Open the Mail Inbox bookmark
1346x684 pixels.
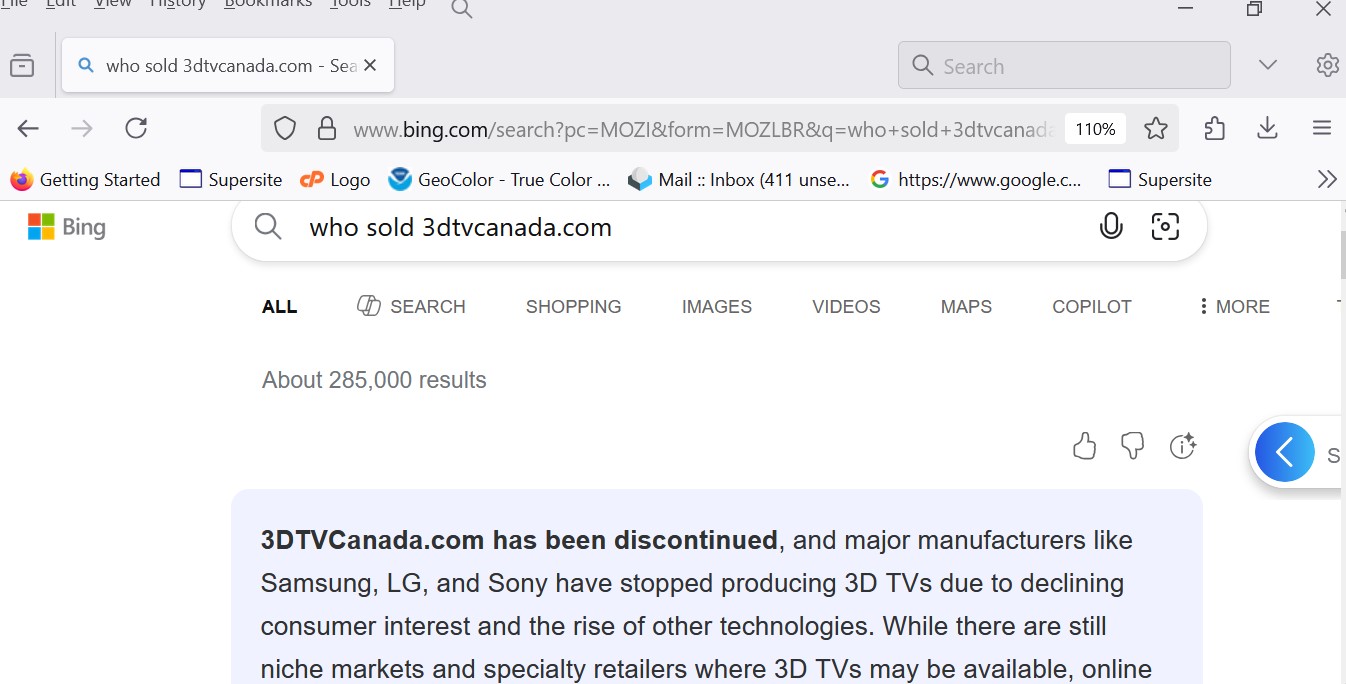(x=740, y=180)
